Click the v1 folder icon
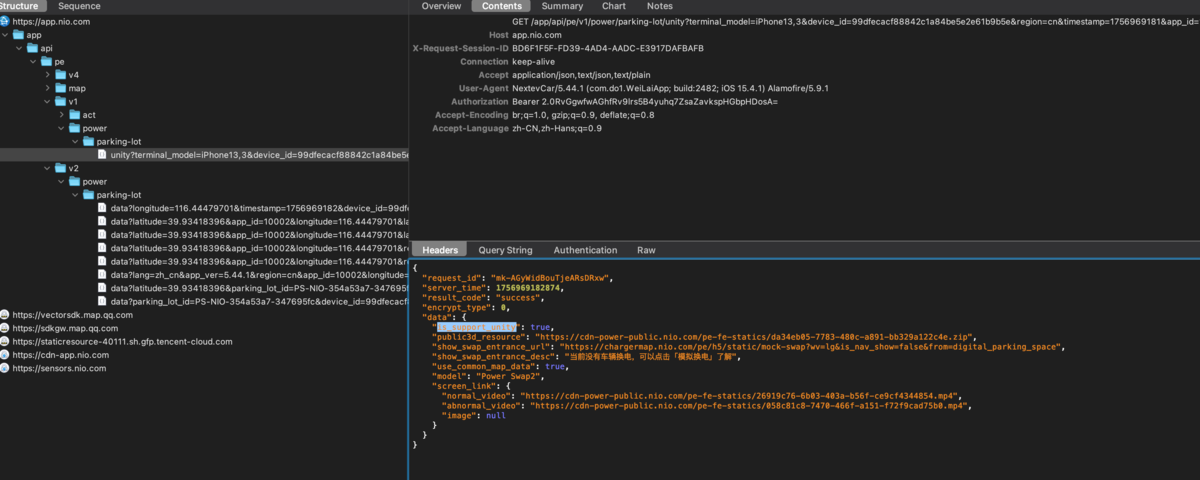 pos(61,101)
